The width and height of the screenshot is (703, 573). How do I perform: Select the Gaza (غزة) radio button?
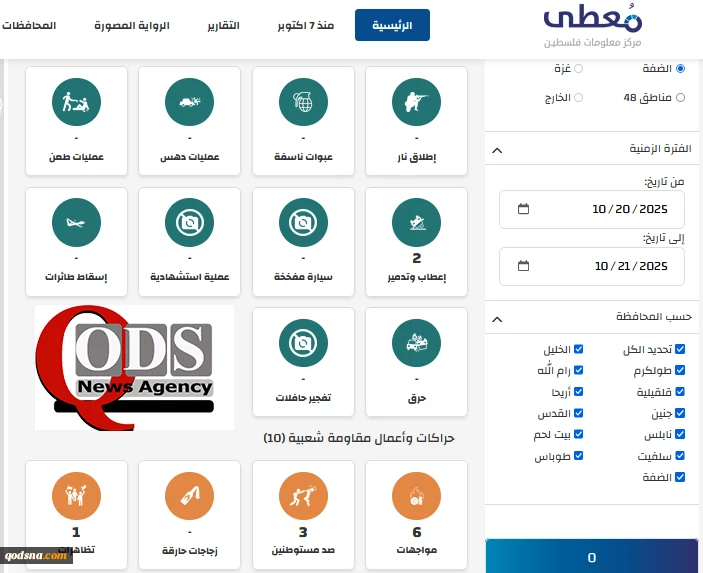point(578,68)
